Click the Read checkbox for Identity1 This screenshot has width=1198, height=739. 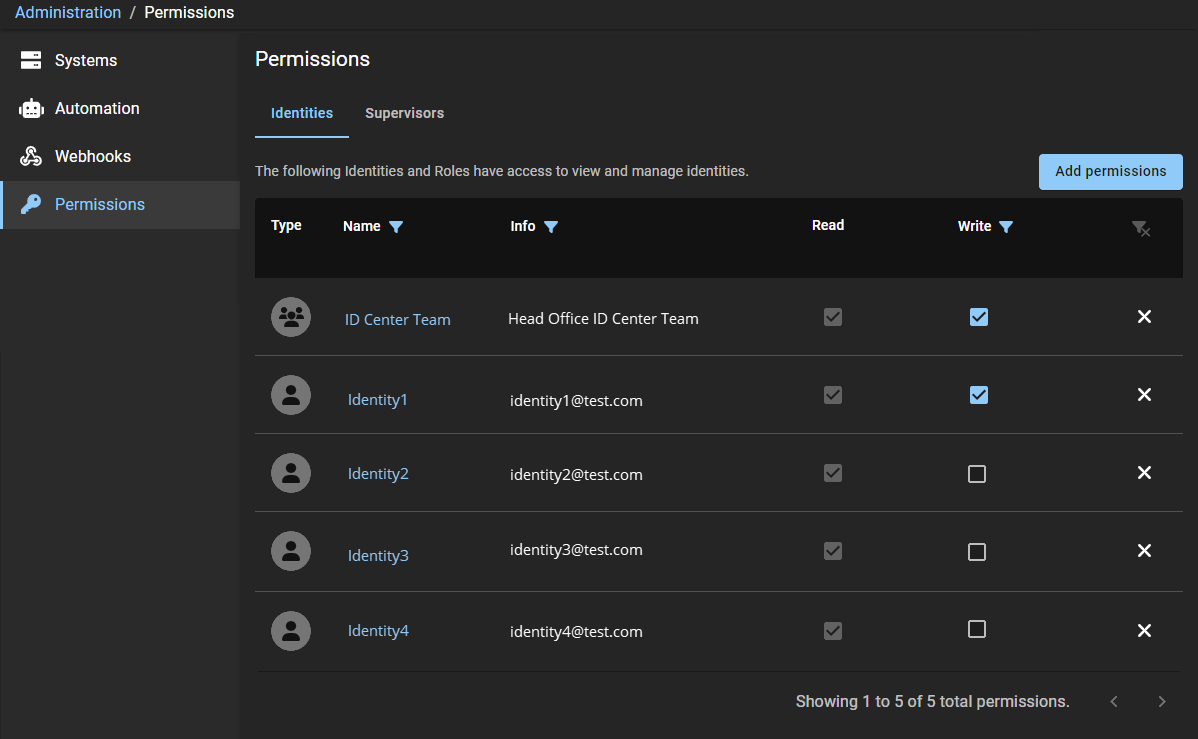point(833,395)
